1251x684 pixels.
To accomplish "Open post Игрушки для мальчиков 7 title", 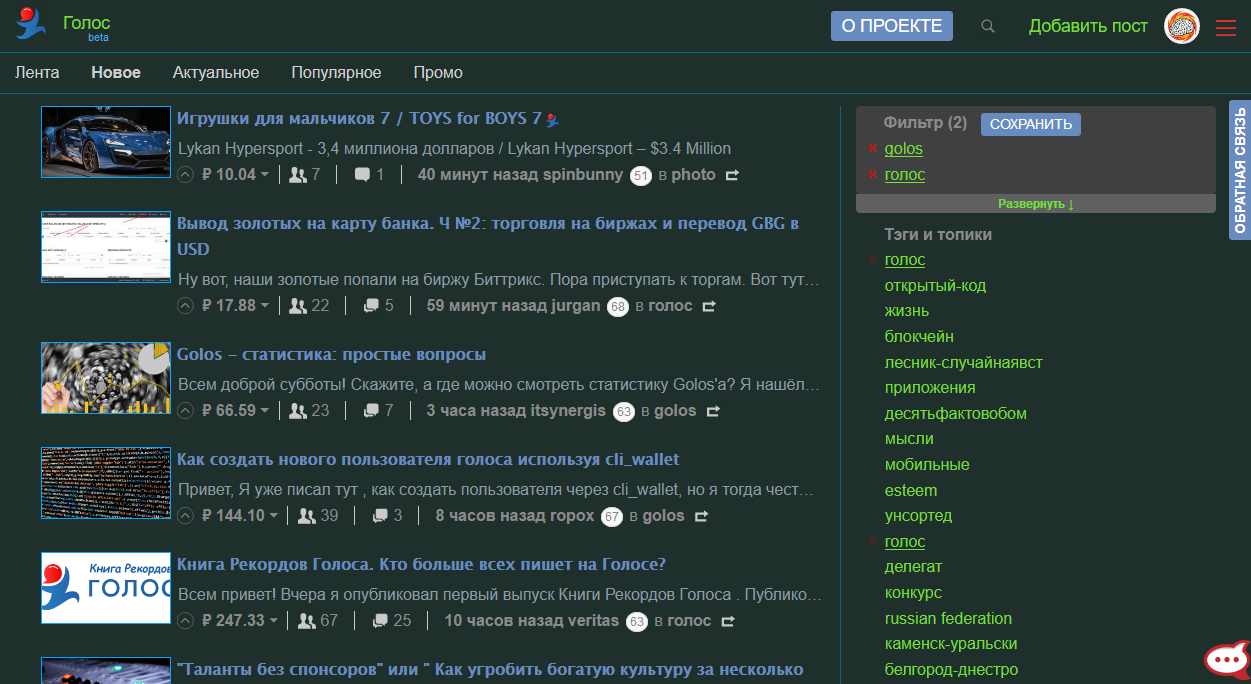I will pos(360,118).
